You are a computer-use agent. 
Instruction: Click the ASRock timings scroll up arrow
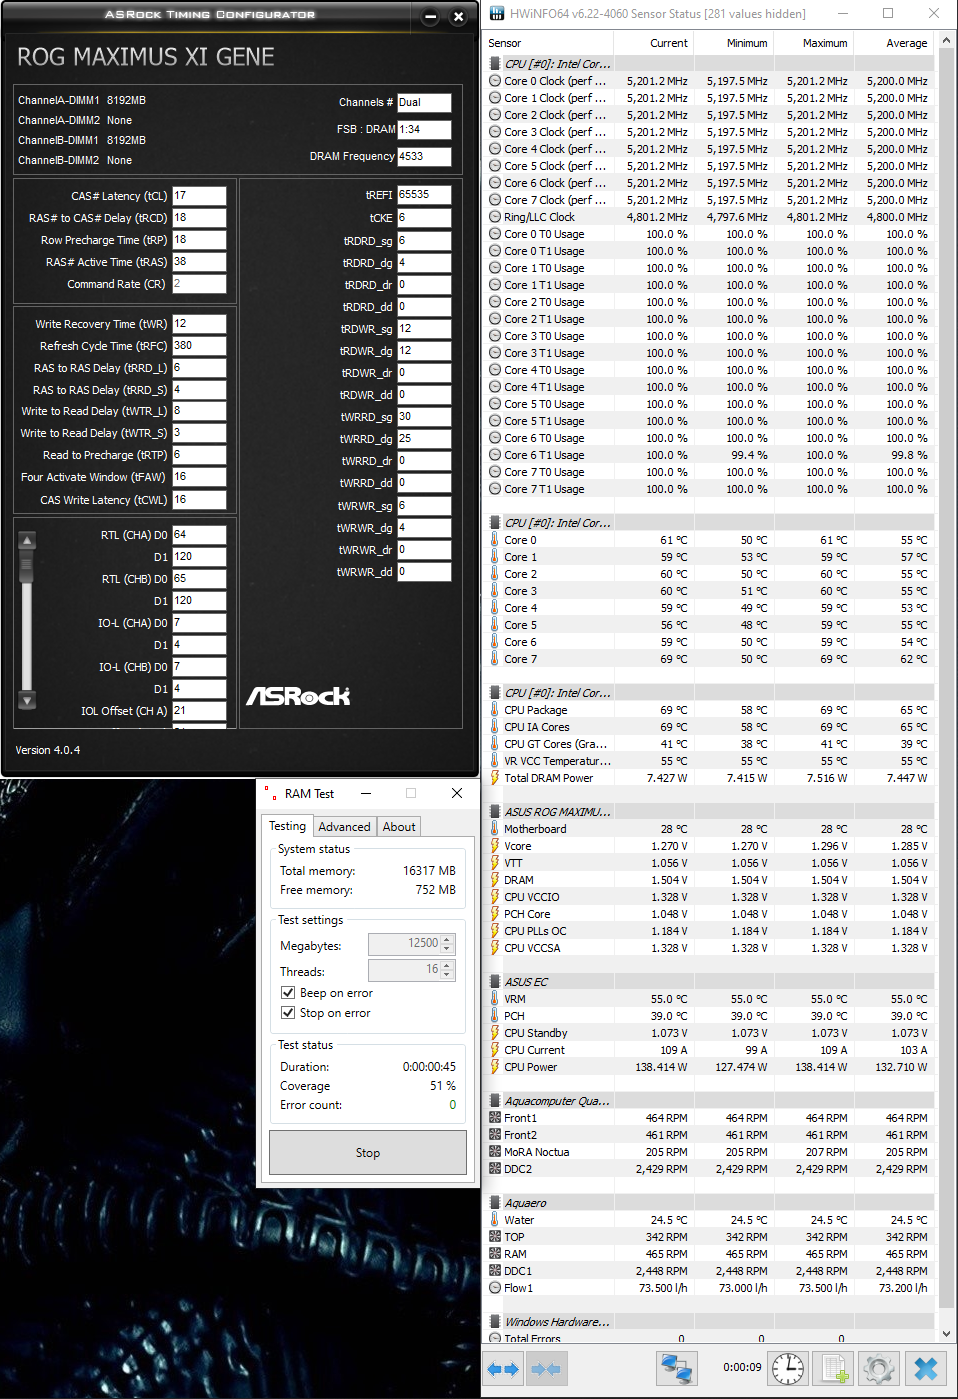[28, 541]
